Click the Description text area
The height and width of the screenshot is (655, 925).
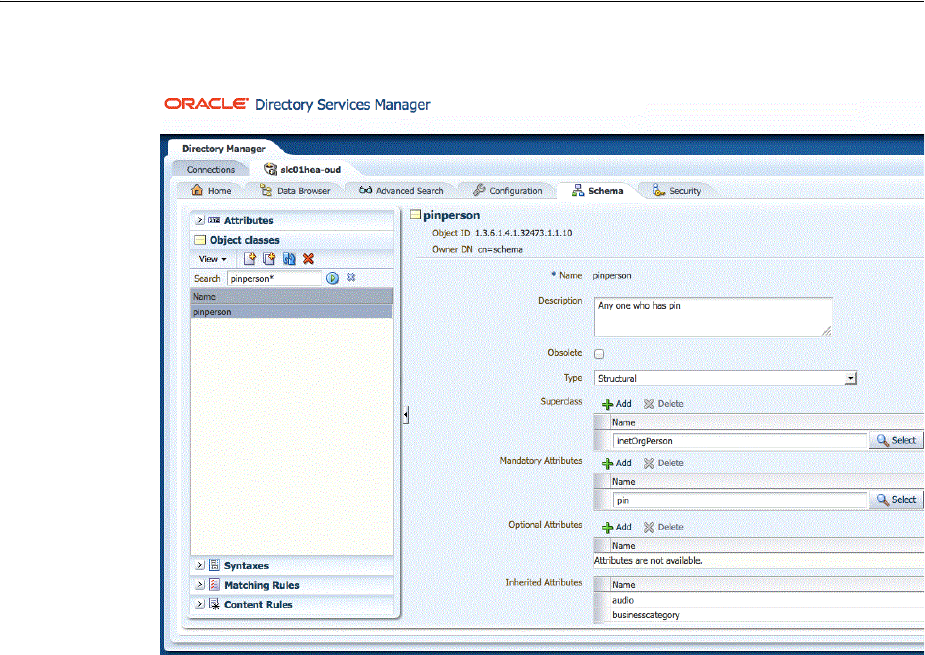713,317
